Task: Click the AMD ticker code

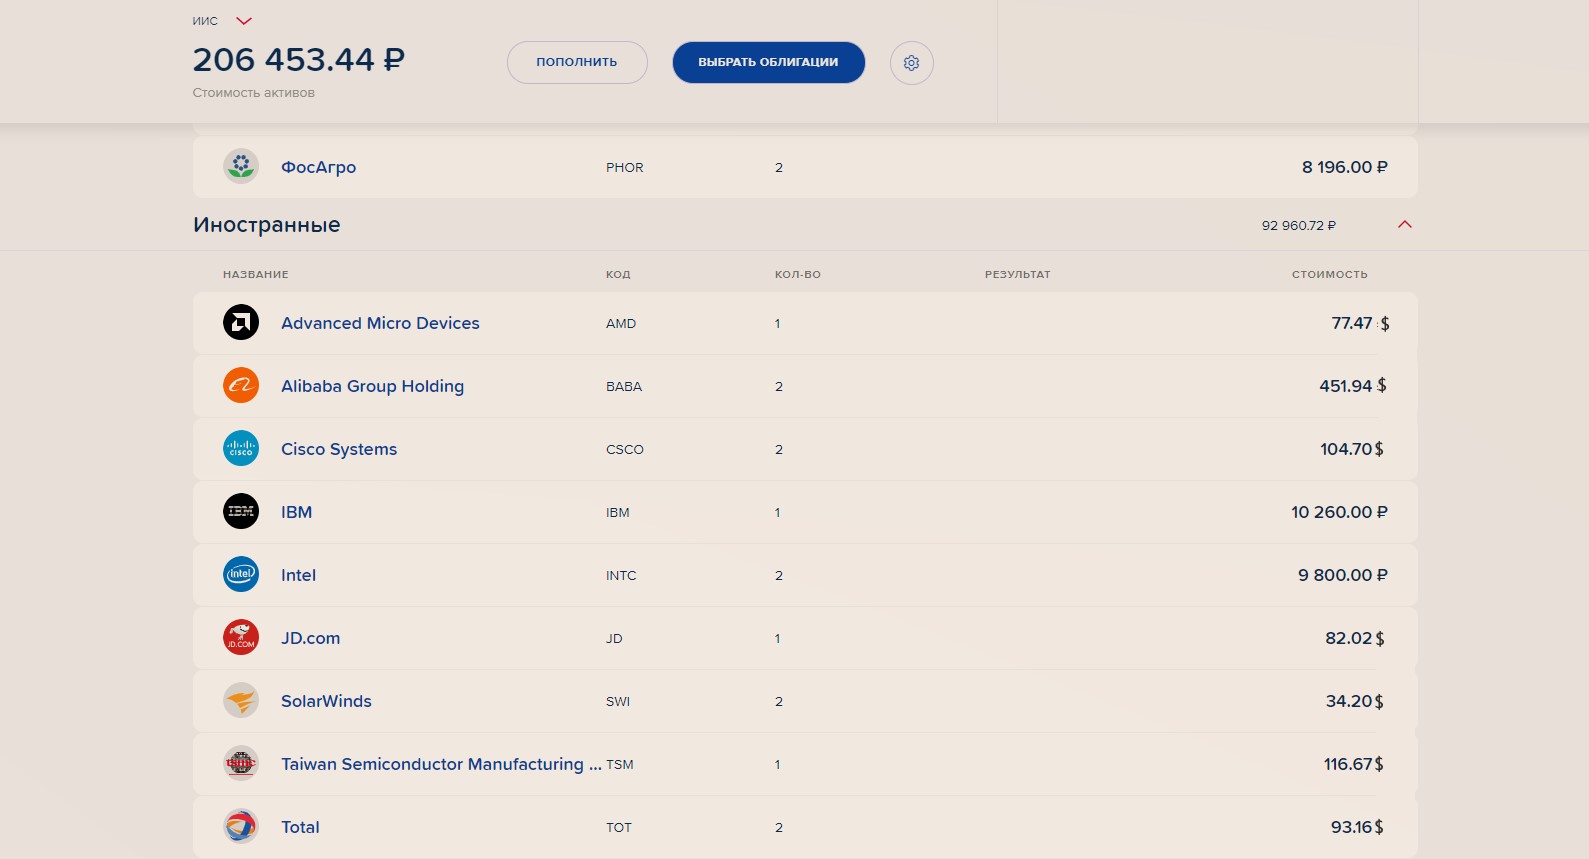Action: click(621, 324)
